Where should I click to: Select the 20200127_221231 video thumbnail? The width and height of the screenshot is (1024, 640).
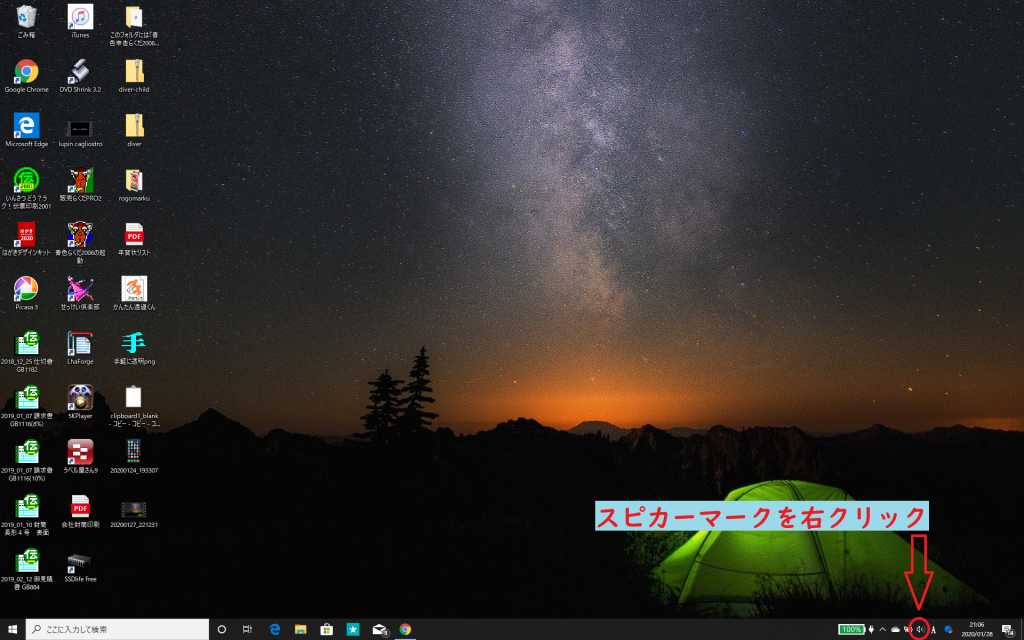coord(134,508)
